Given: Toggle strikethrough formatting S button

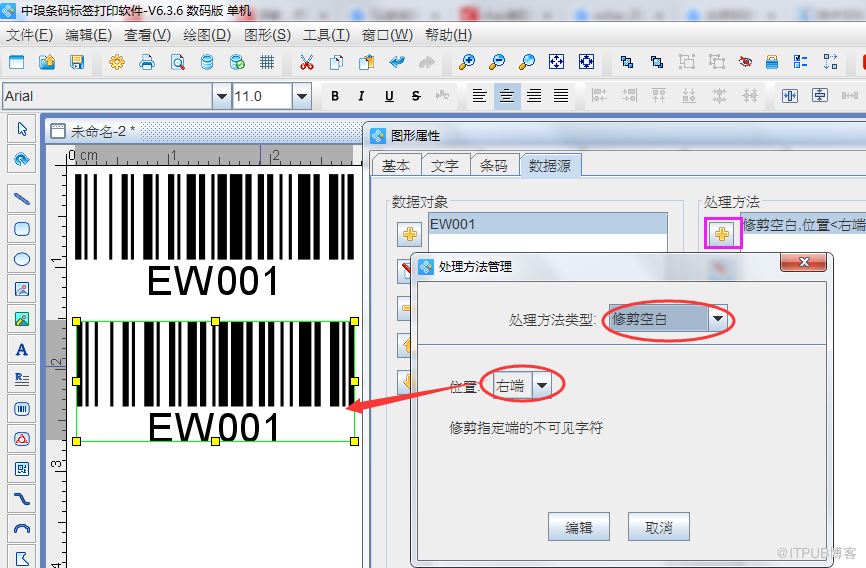Looking at the screenshot, I should (416, 96).
